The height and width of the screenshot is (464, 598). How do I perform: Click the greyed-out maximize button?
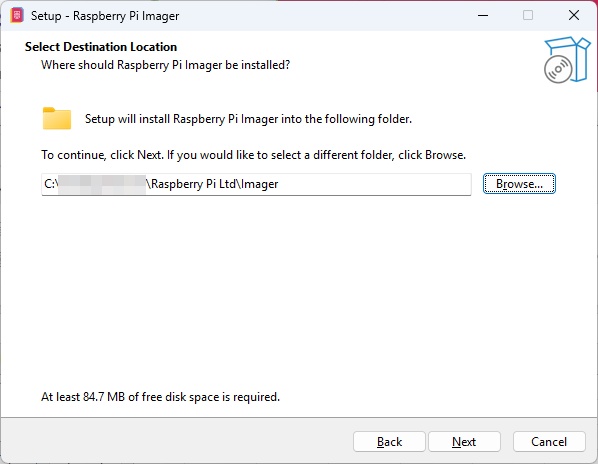point(528,16)
